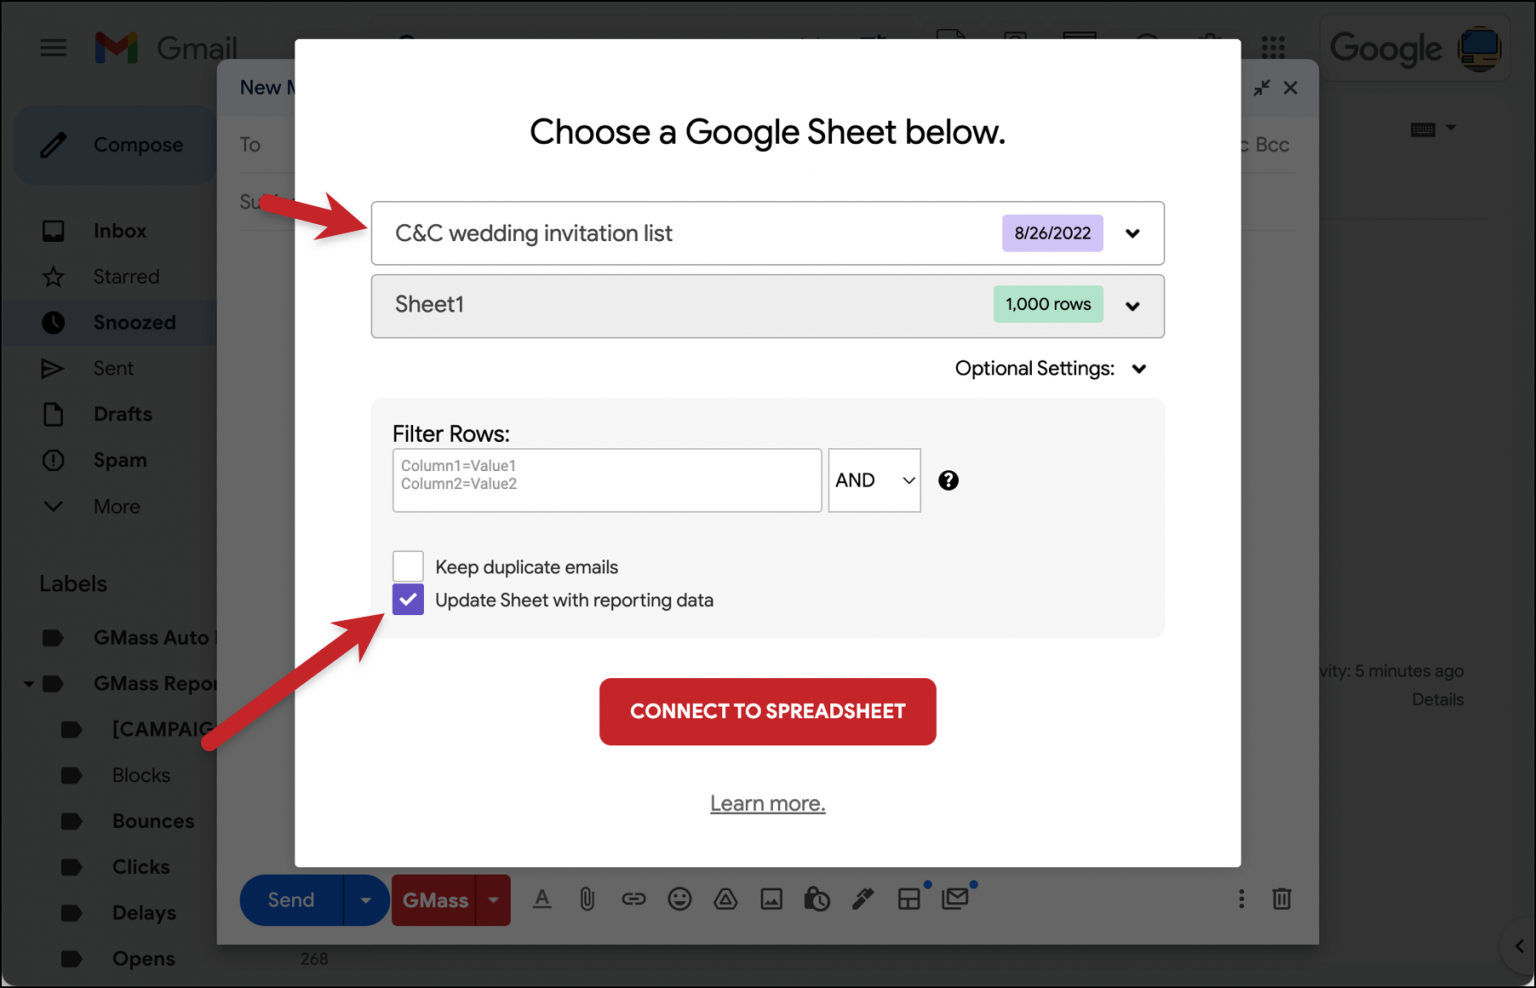Open the Inbox folder

pyautogui.click(x=119, y=231)
